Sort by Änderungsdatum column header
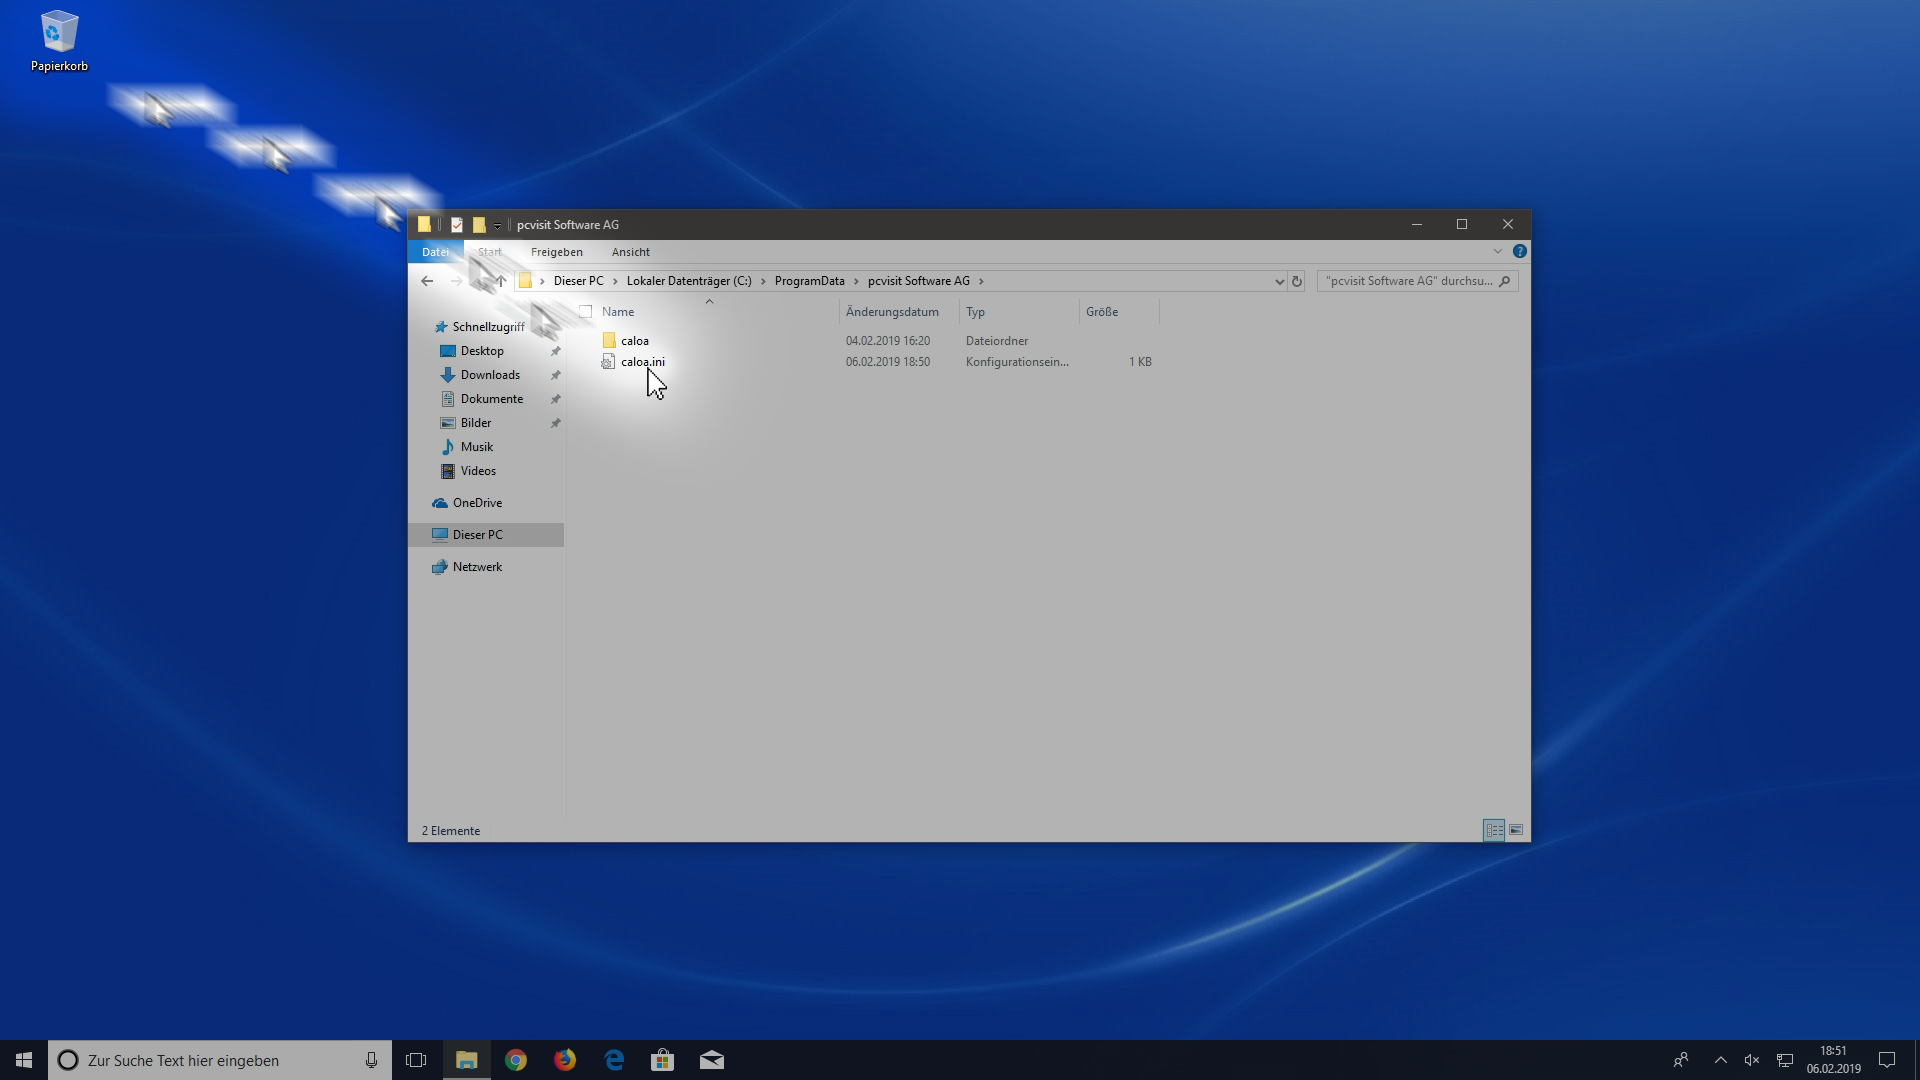The image size is (1920, 1080). (892, 312)
